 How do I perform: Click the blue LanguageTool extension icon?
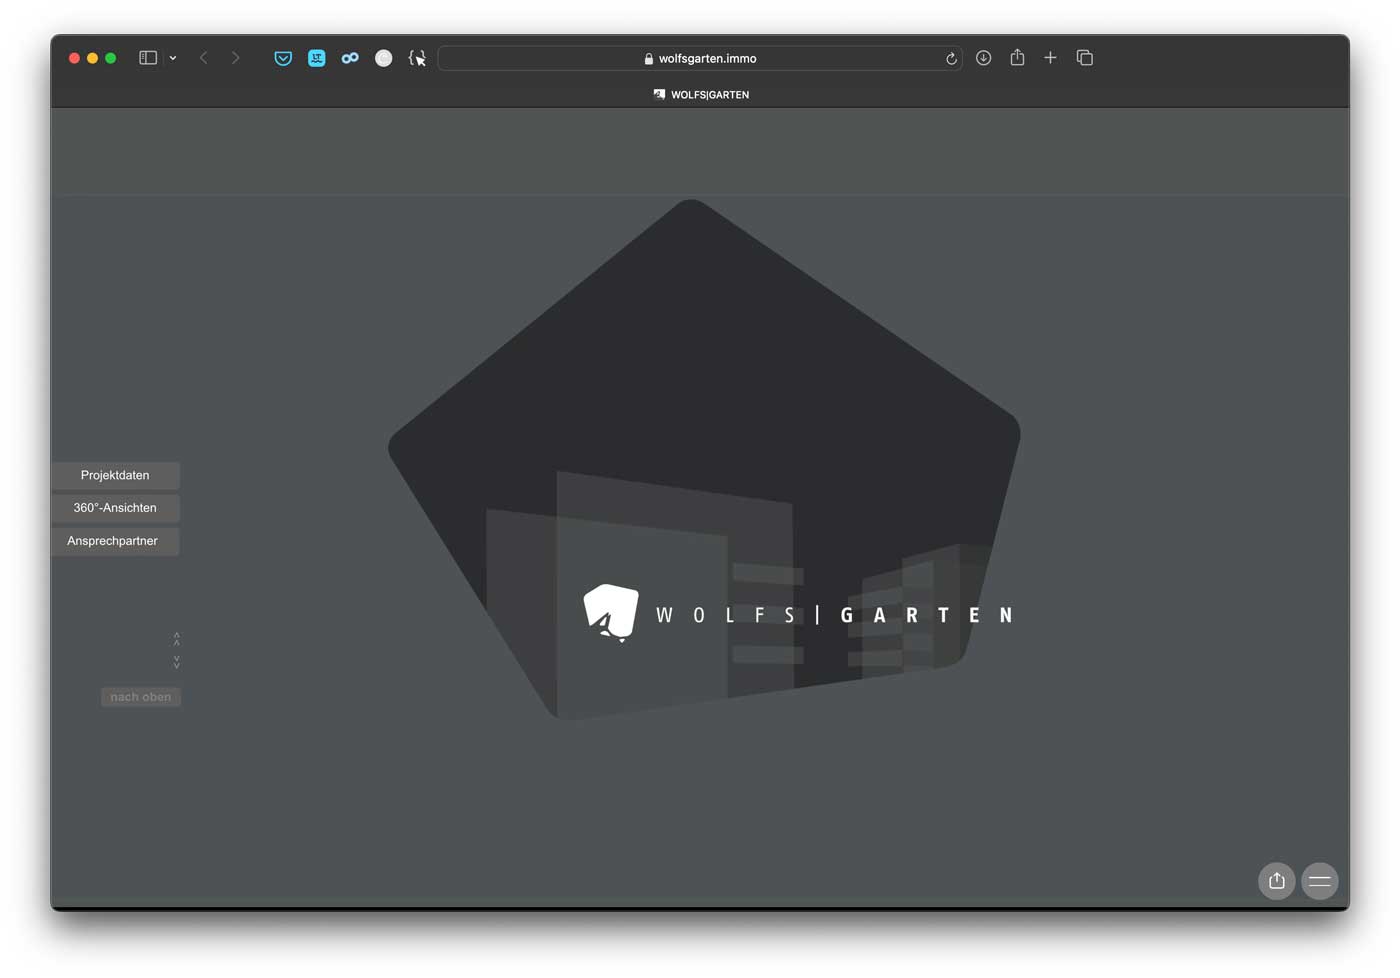(x=317, y=58)
